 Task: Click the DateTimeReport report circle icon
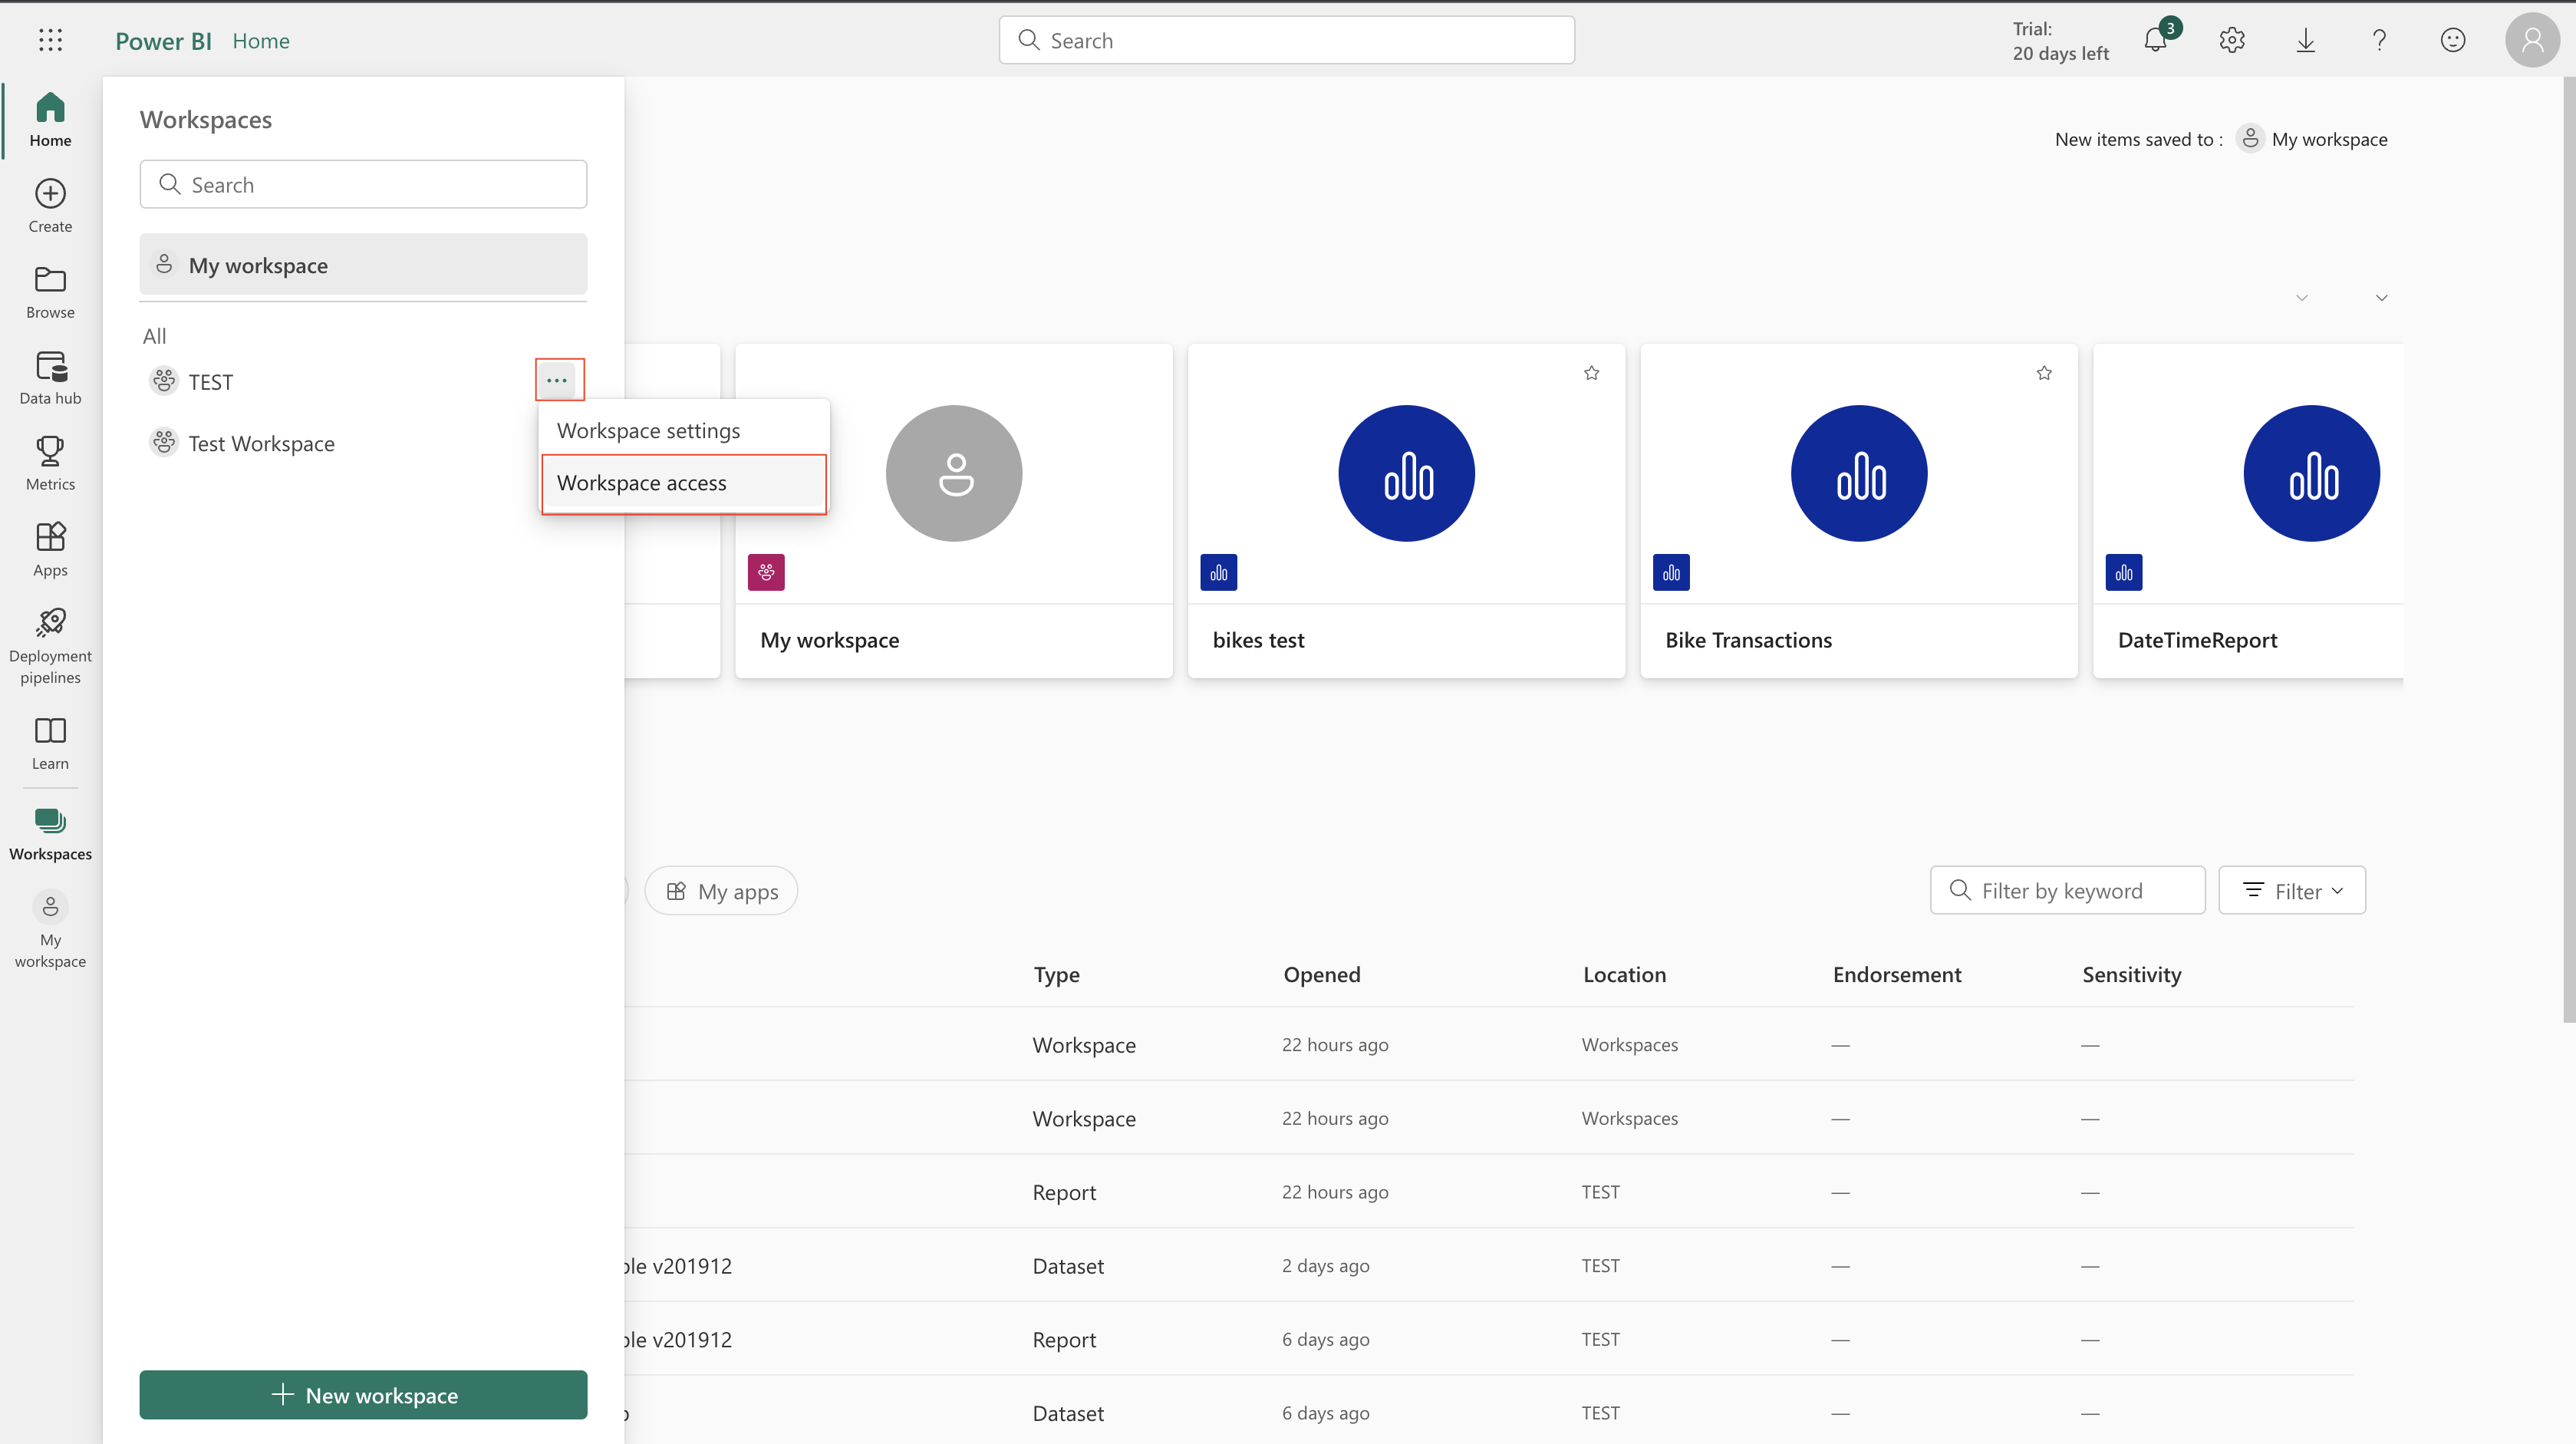pyautogui.click(x=2311, y=473)
